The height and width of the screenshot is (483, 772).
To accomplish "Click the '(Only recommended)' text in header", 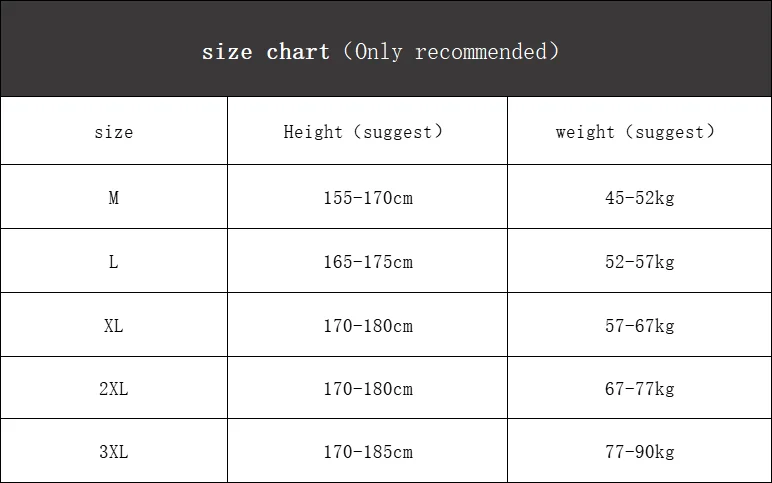I will pyautogui.click(x=450, y=52).
